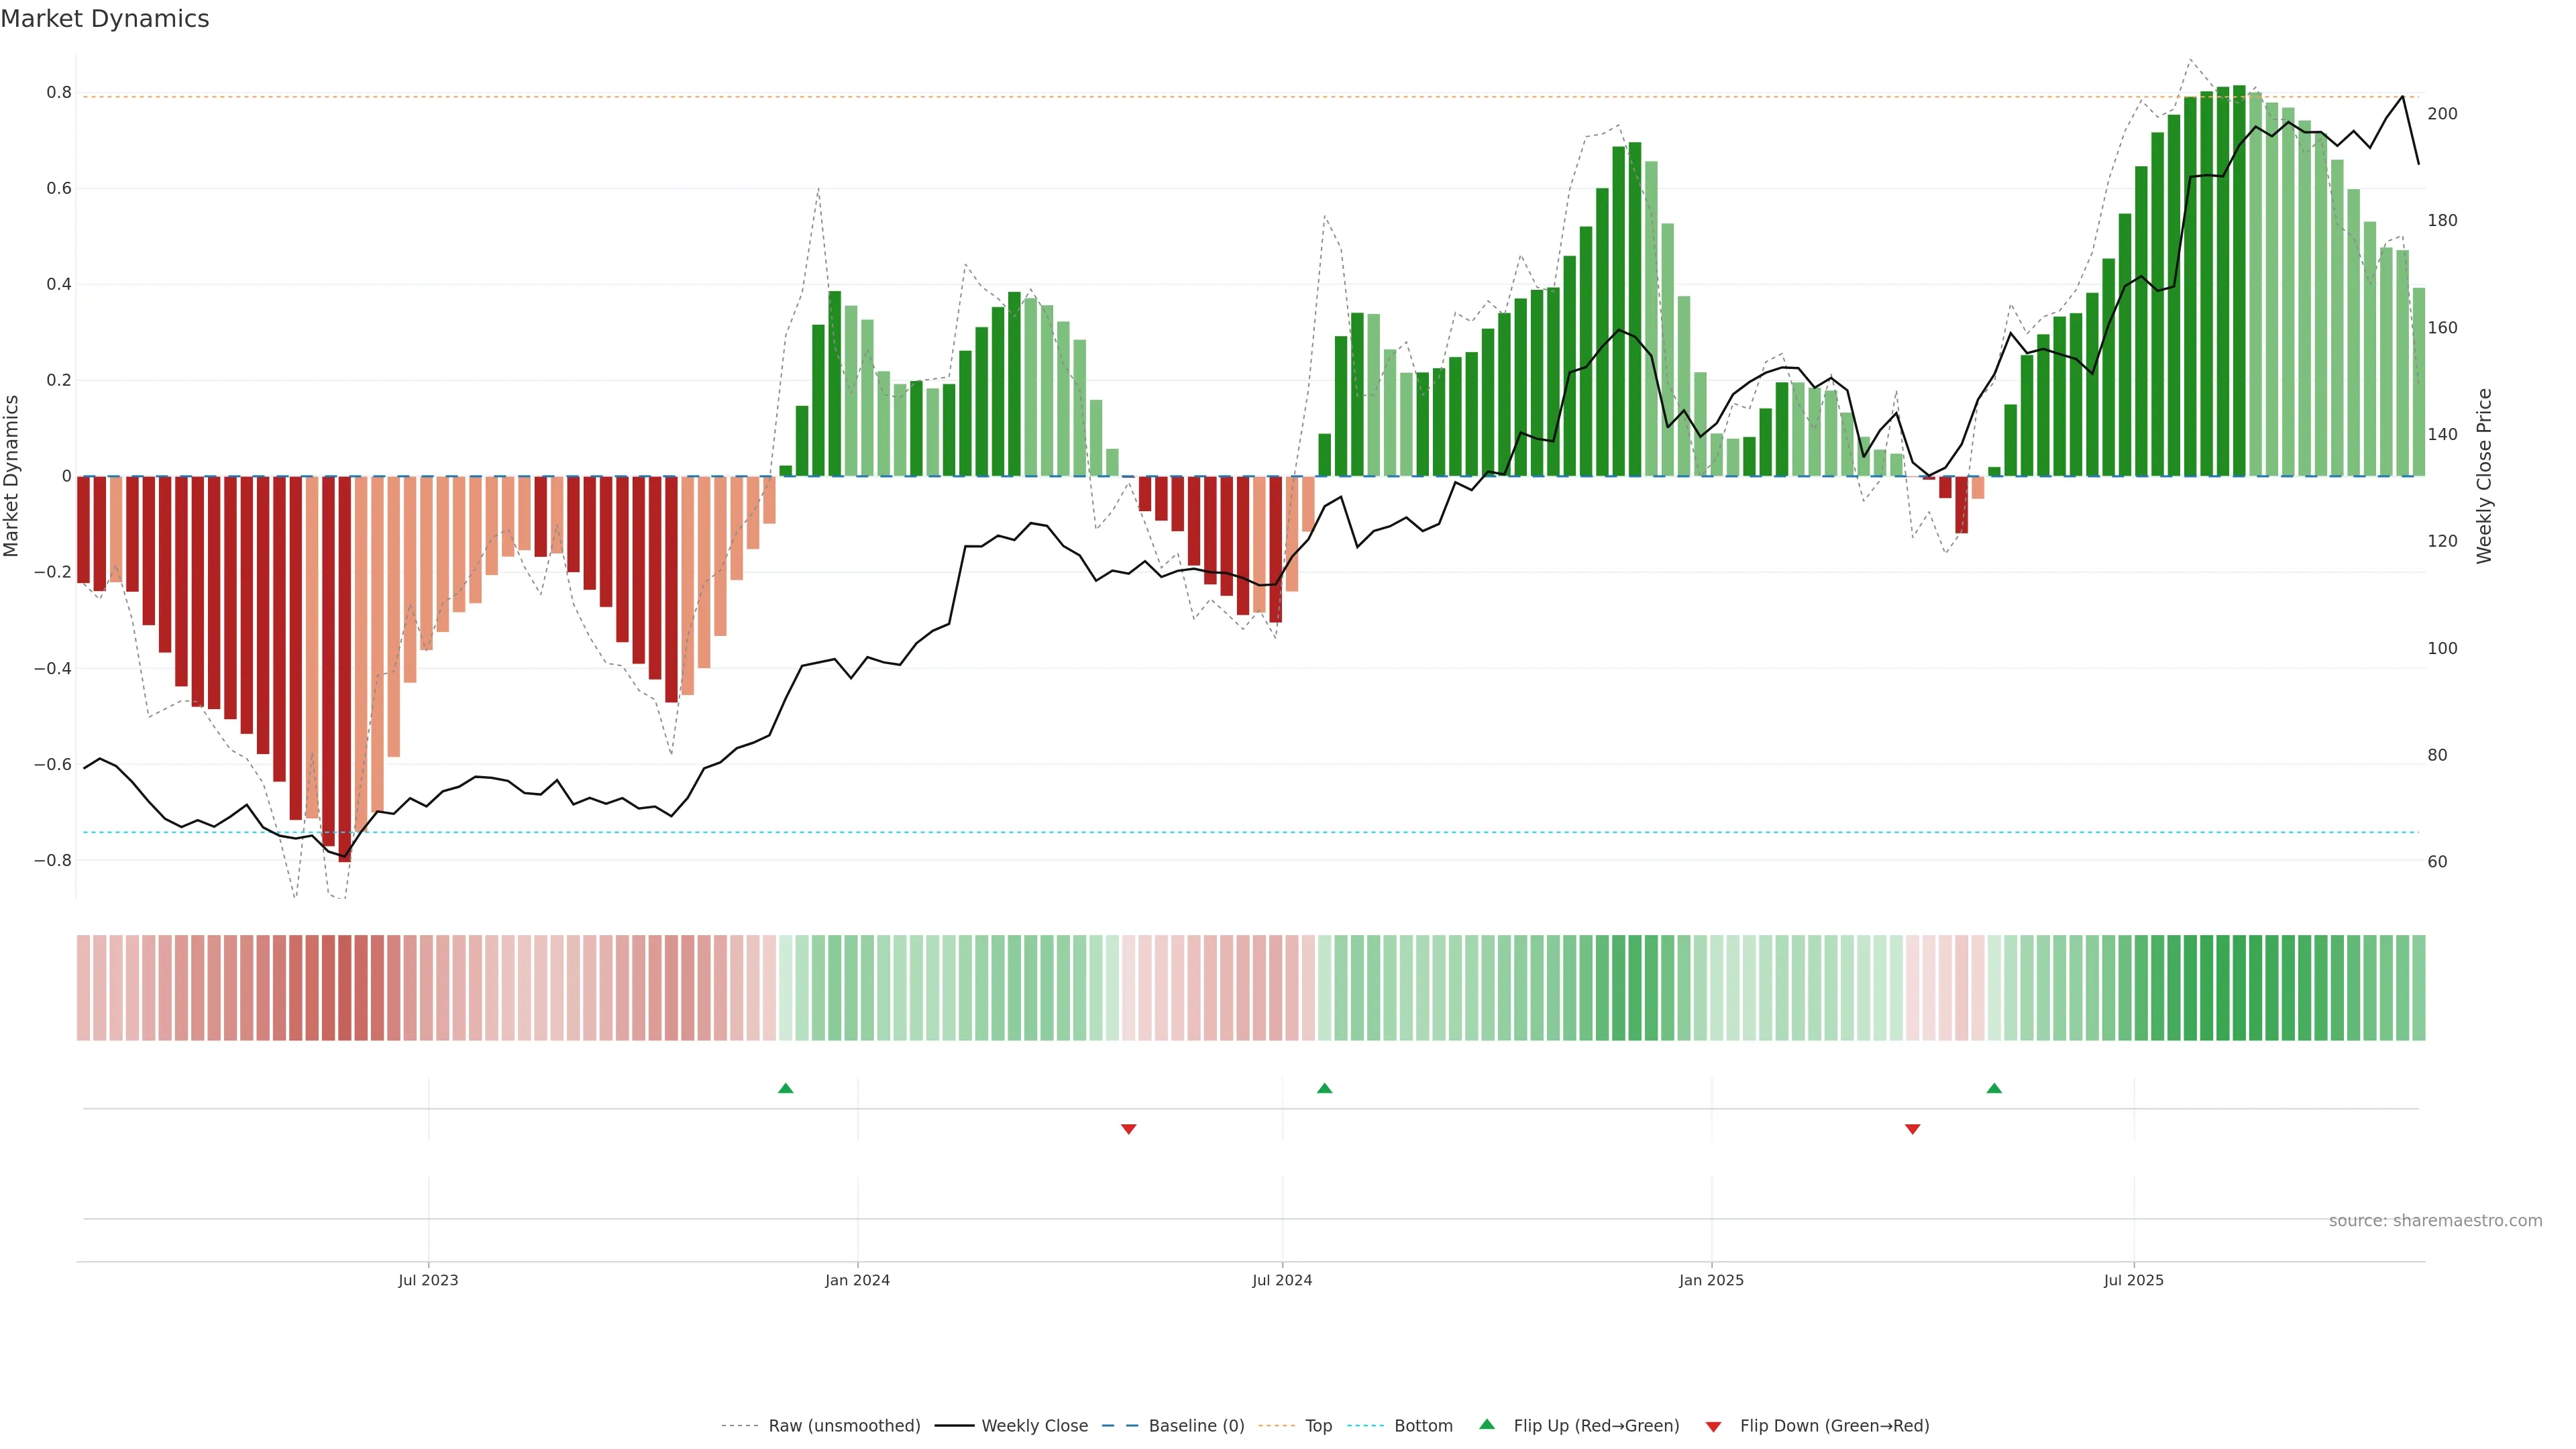This screenshot has width=2576, height=1449.
Task: Click the green Flip Up triangle after Jul 2024
Action: (x=1324, y=1088)
